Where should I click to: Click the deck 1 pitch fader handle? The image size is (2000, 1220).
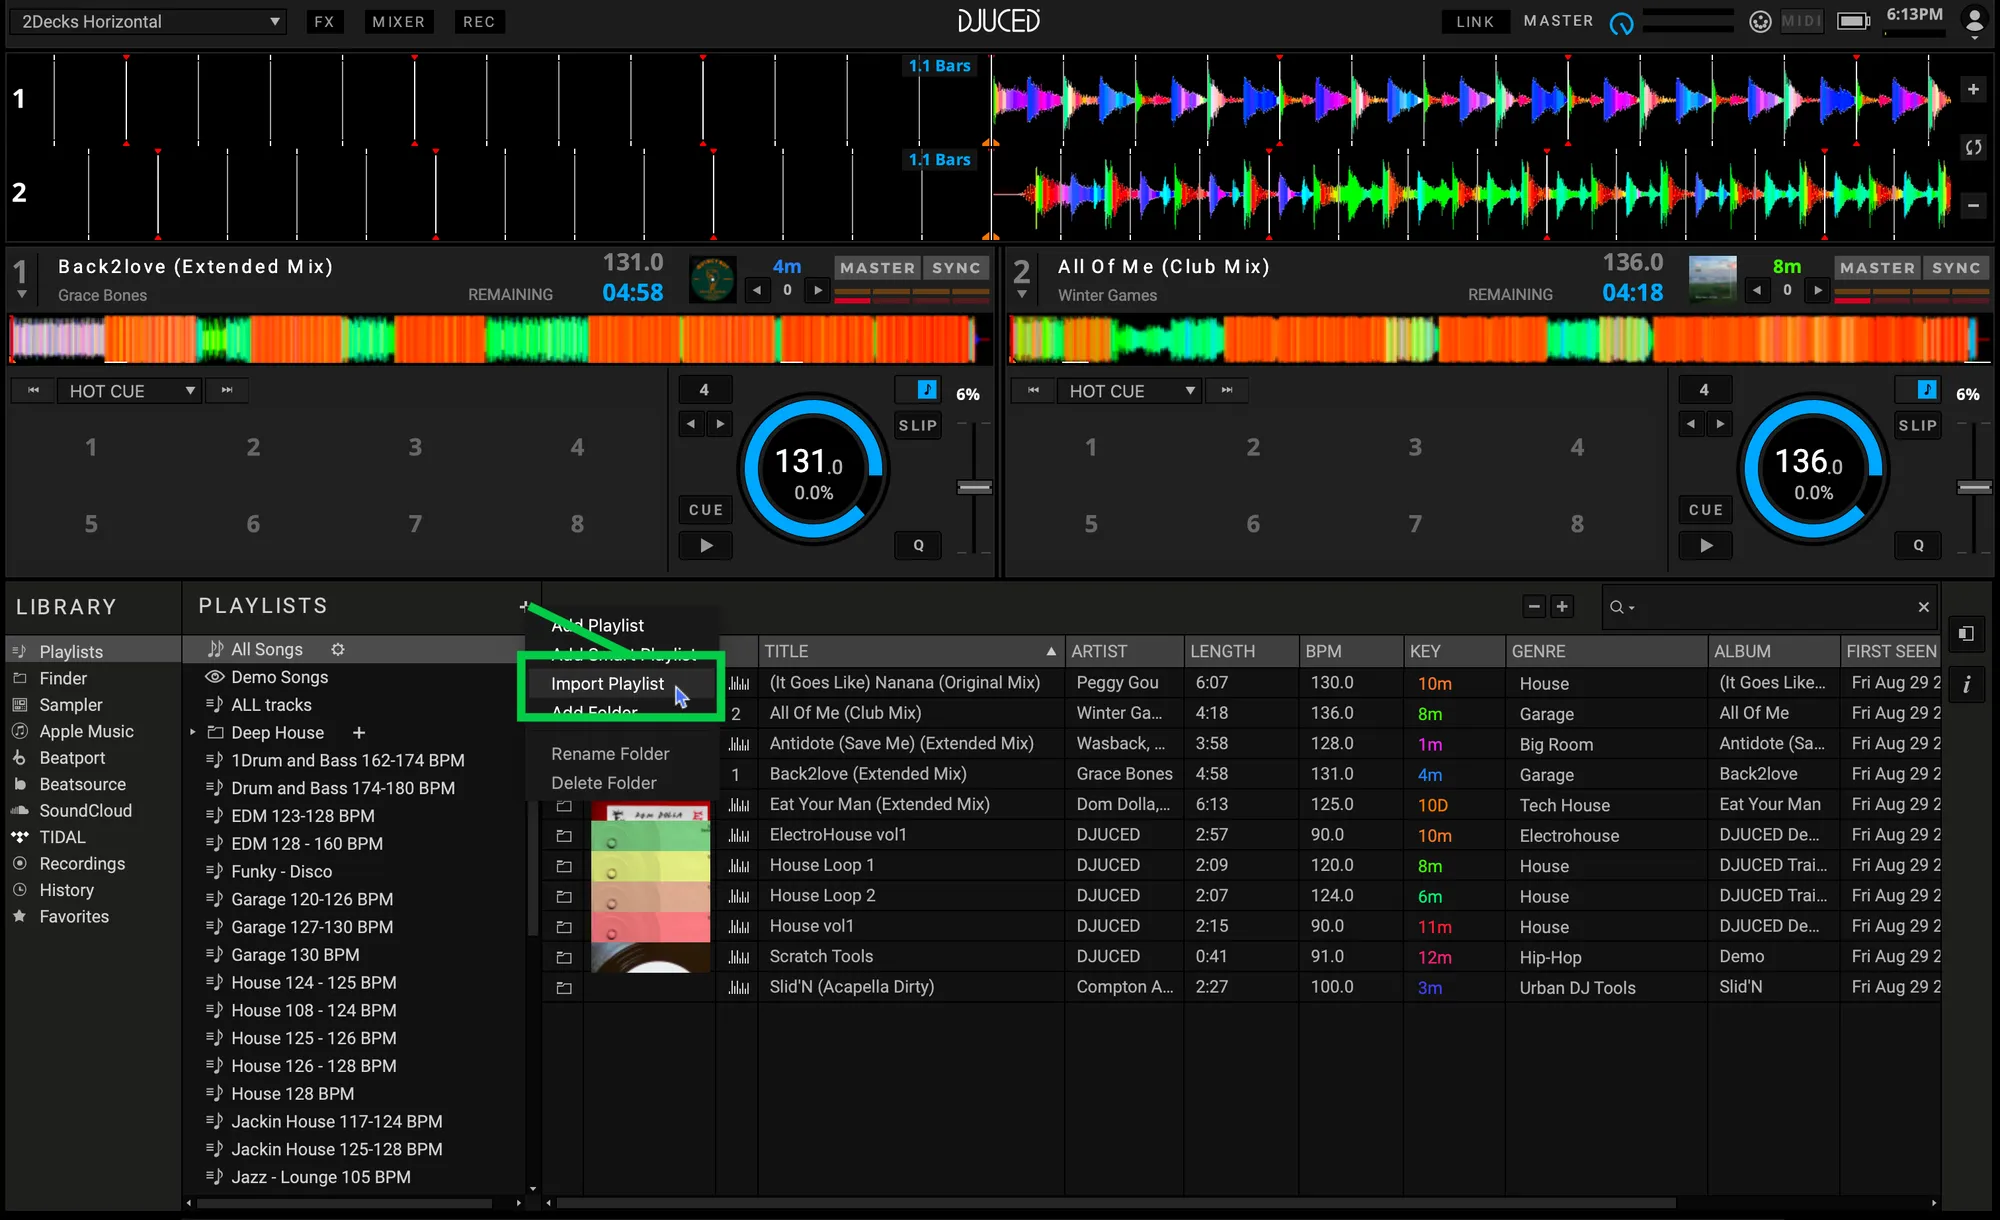(974, 488)
